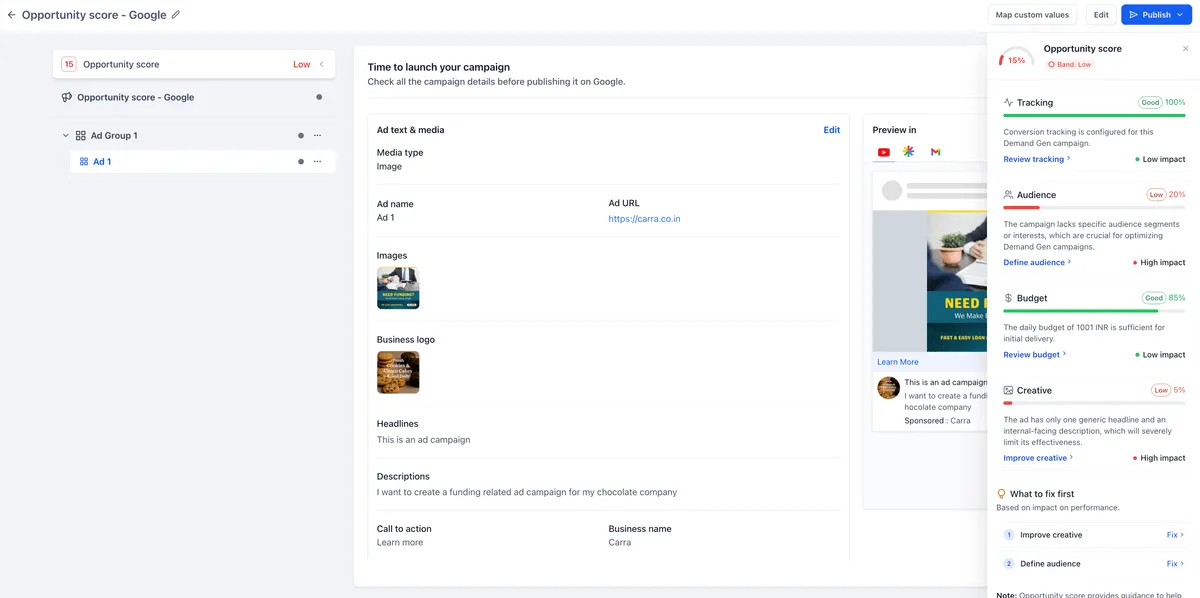
Task: Click Fix for Define audience
Action: [1175, 563]
